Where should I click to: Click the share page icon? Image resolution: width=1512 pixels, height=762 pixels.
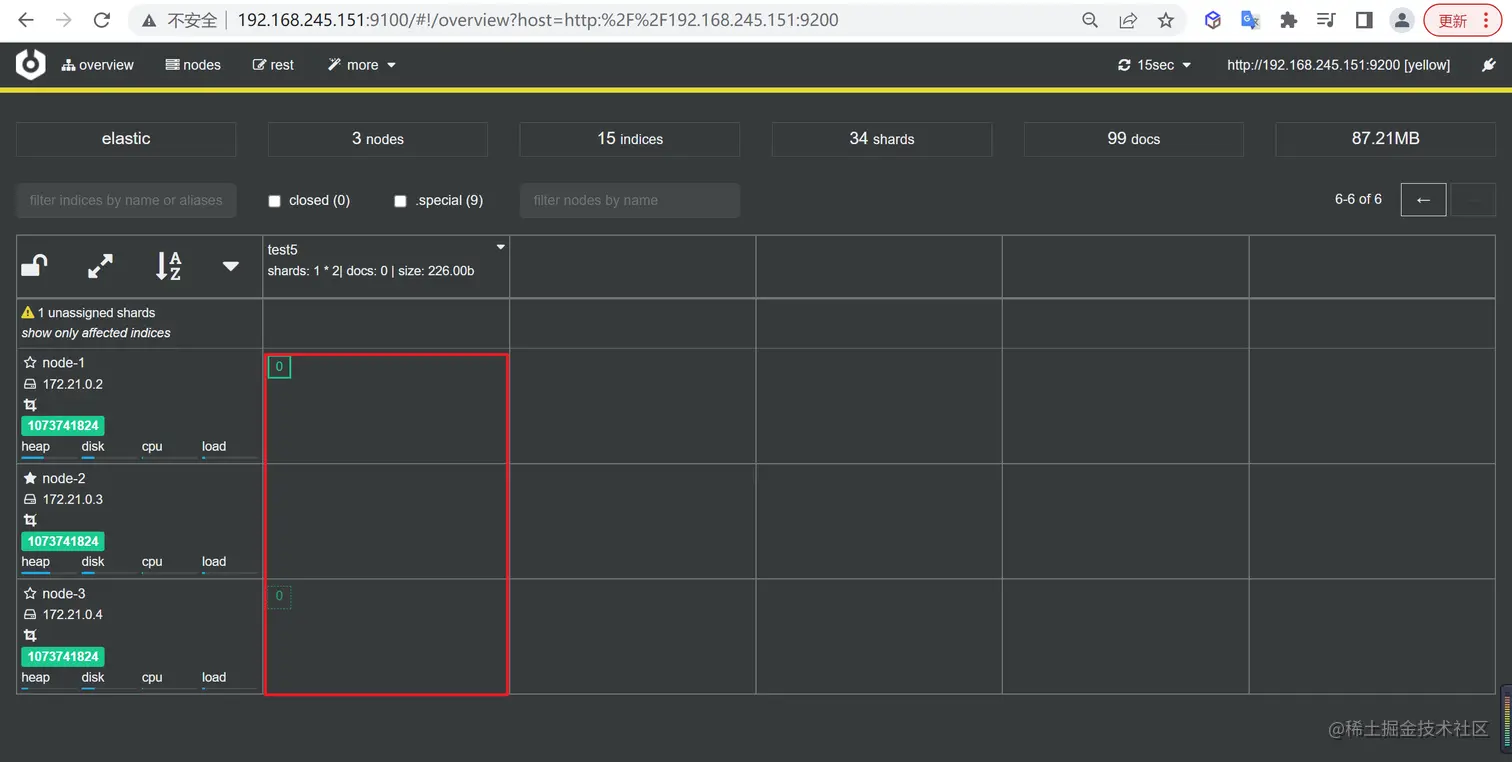(x=1128, y=20)
